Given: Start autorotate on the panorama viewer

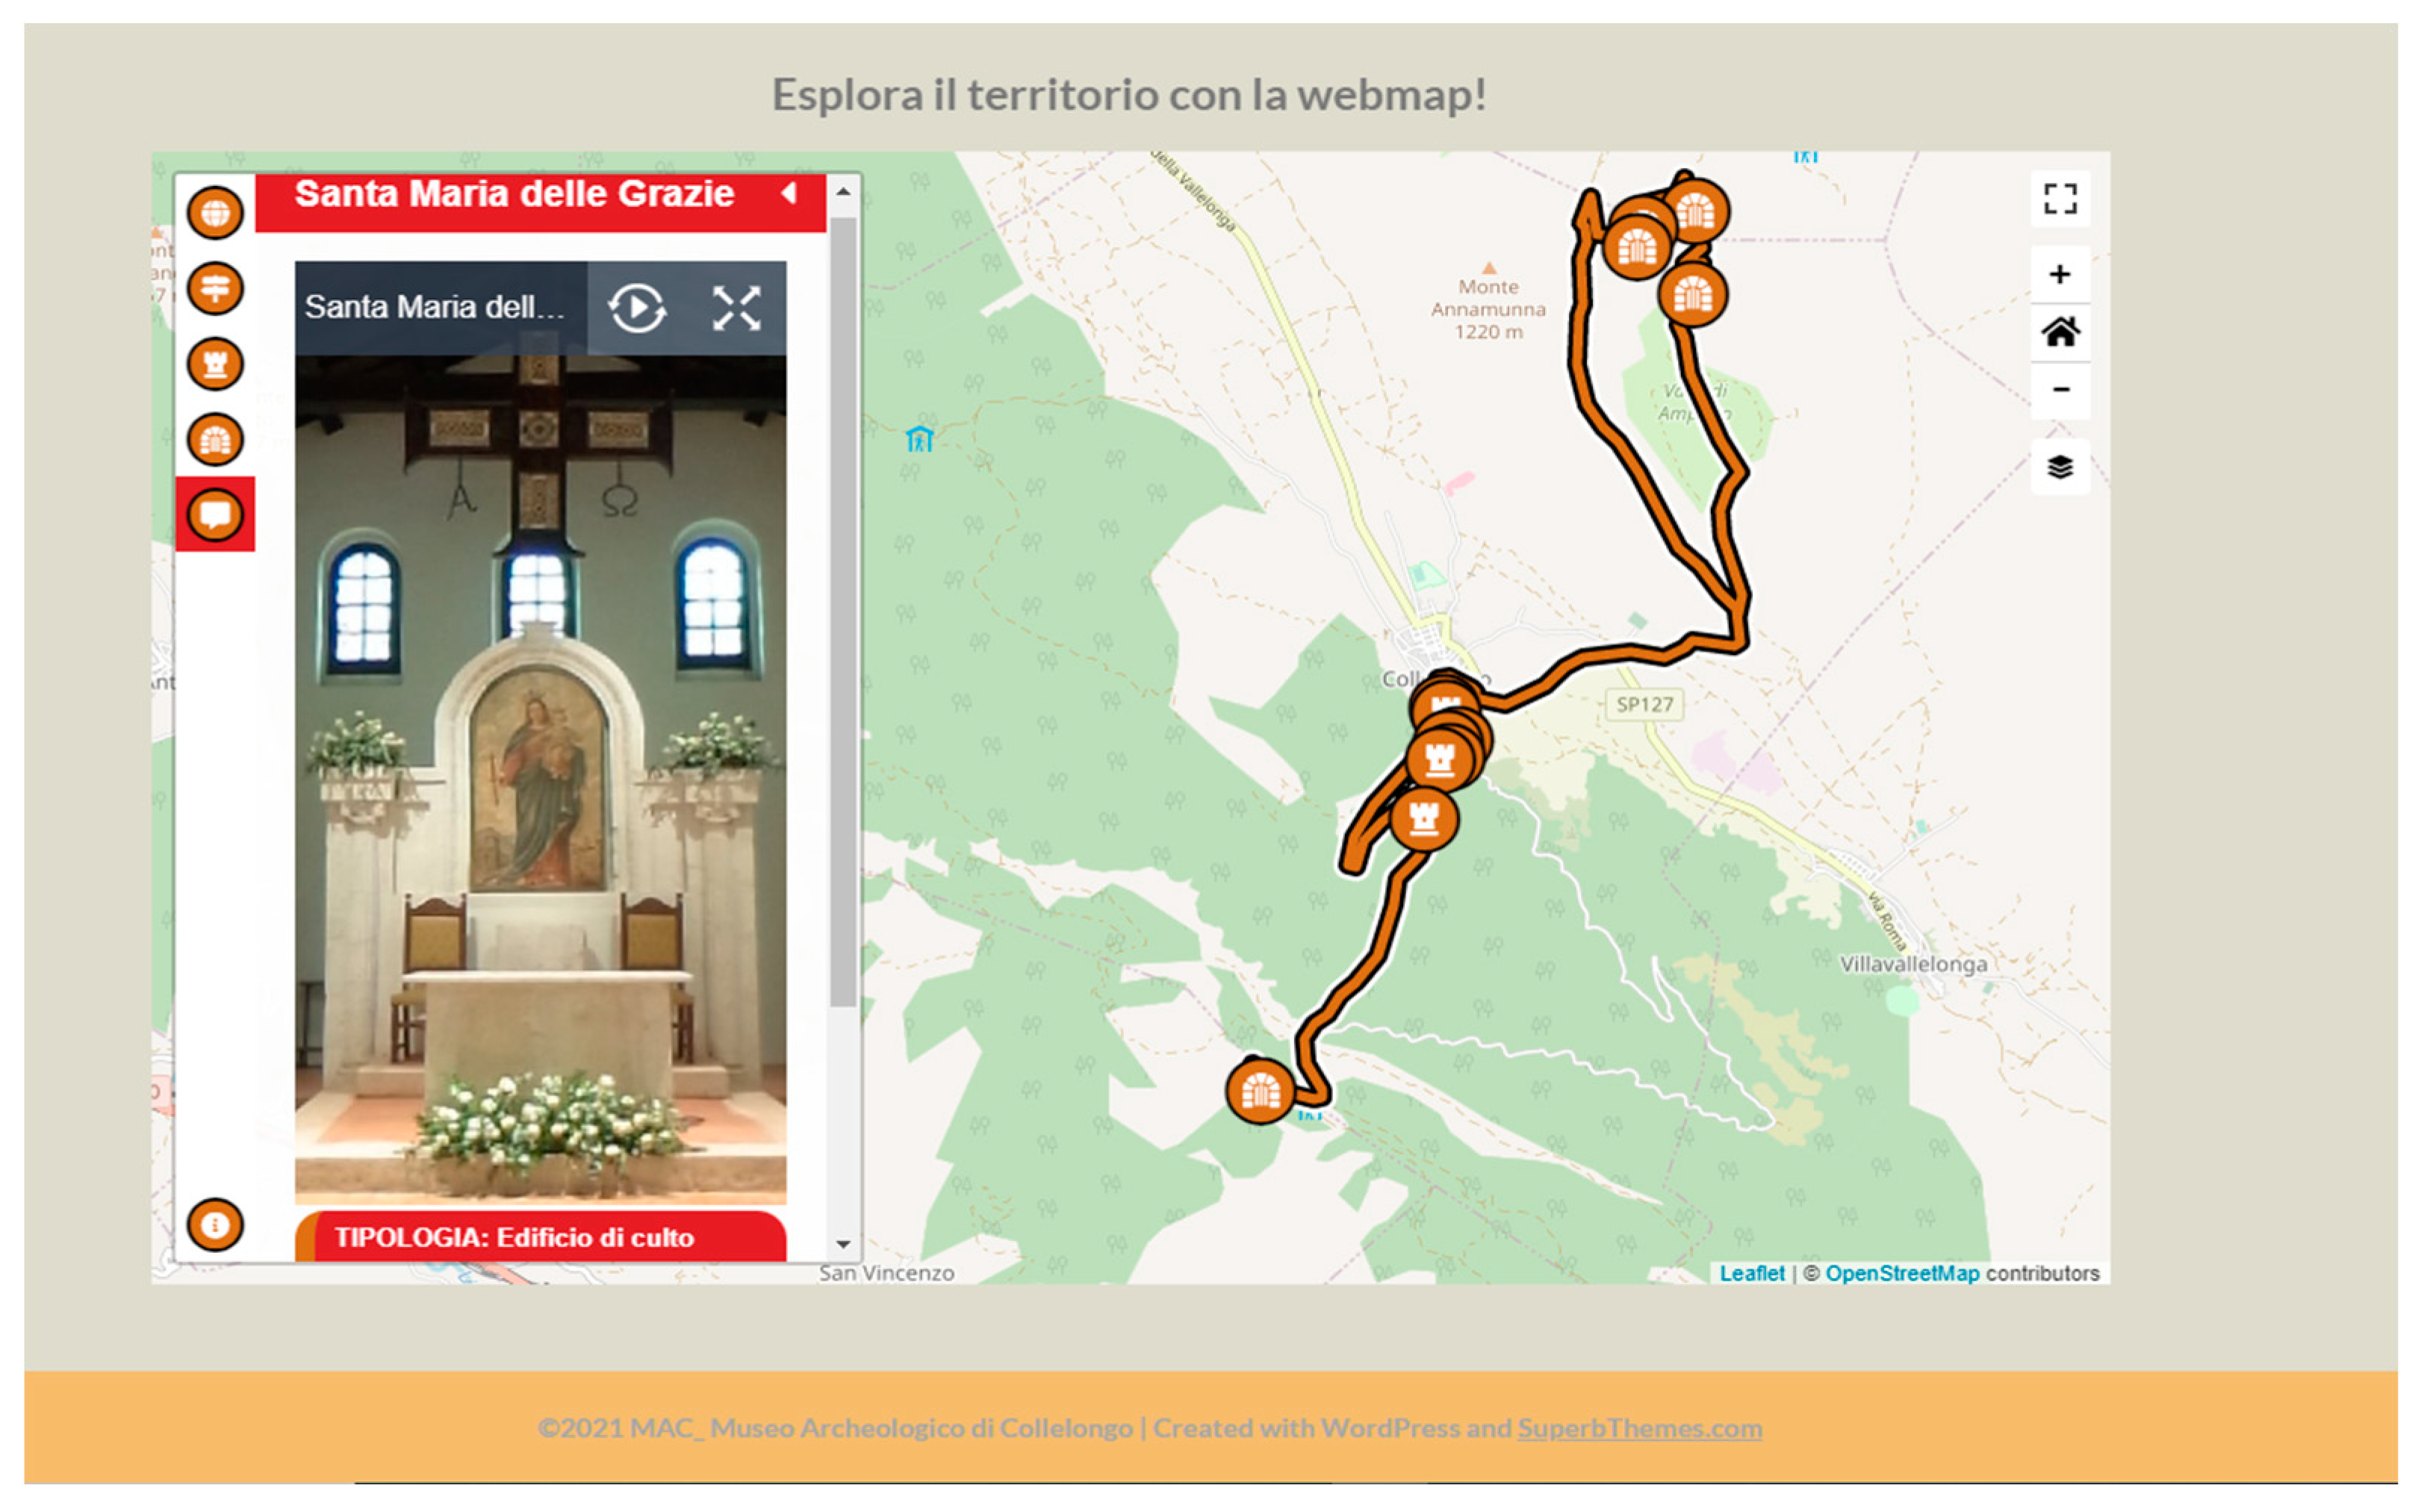Looking at the screenshot, I should (x=637, y=308).
